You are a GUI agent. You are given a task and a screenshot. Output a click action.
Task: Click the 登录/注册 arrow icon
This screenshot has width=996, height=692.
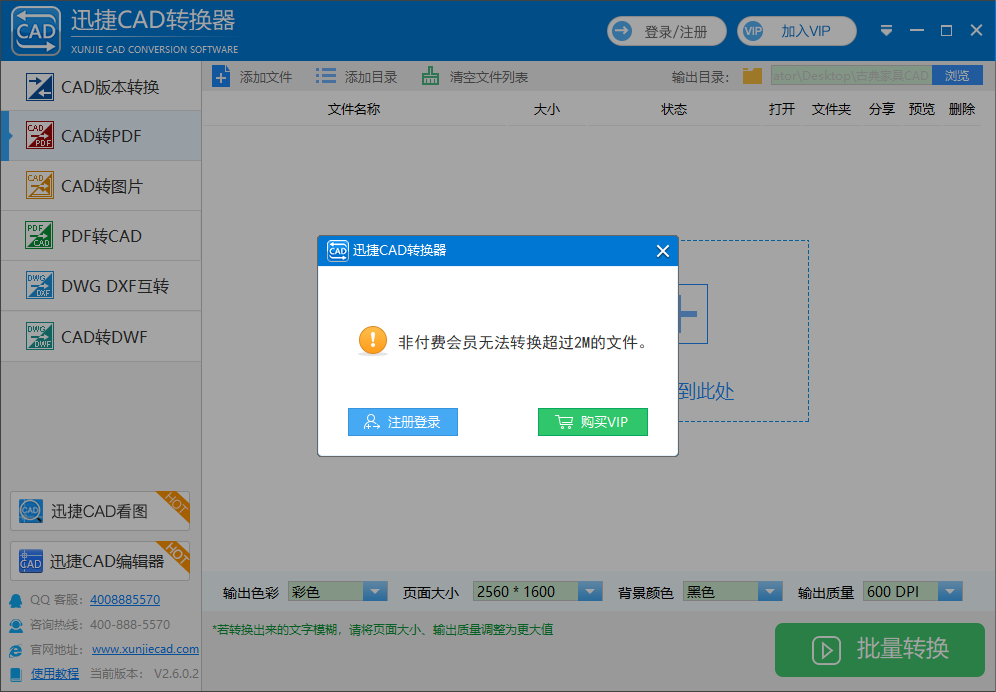622,31
